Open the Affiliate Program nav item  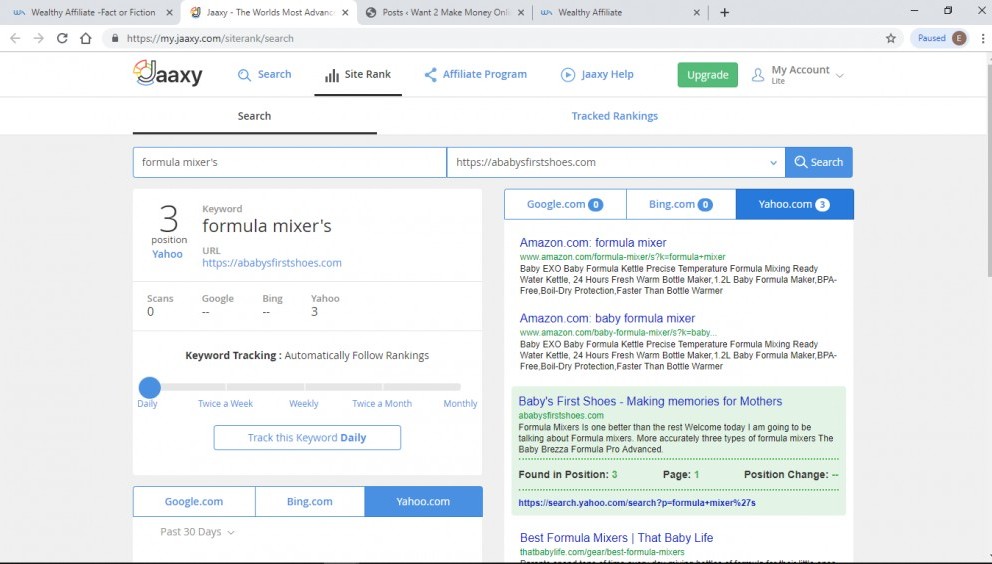[475, 75]
